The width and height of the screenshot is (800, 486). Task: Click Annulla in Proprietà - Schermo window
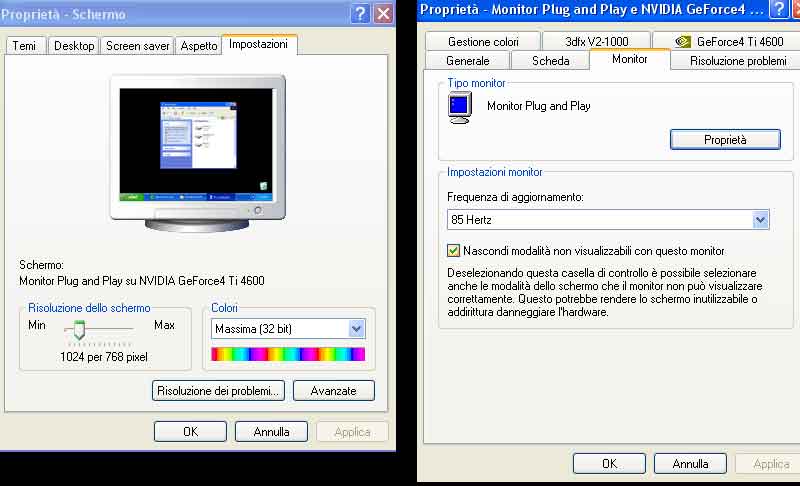coord(271,432)
